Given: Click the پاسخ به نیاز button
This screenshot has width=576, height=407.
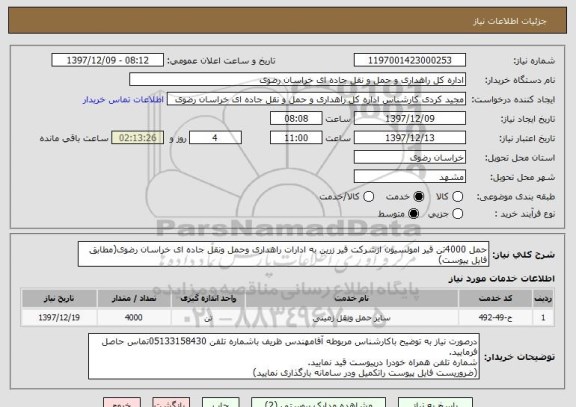Looking at the screenshot, I should pyautogui.click(x=435, y=403).
